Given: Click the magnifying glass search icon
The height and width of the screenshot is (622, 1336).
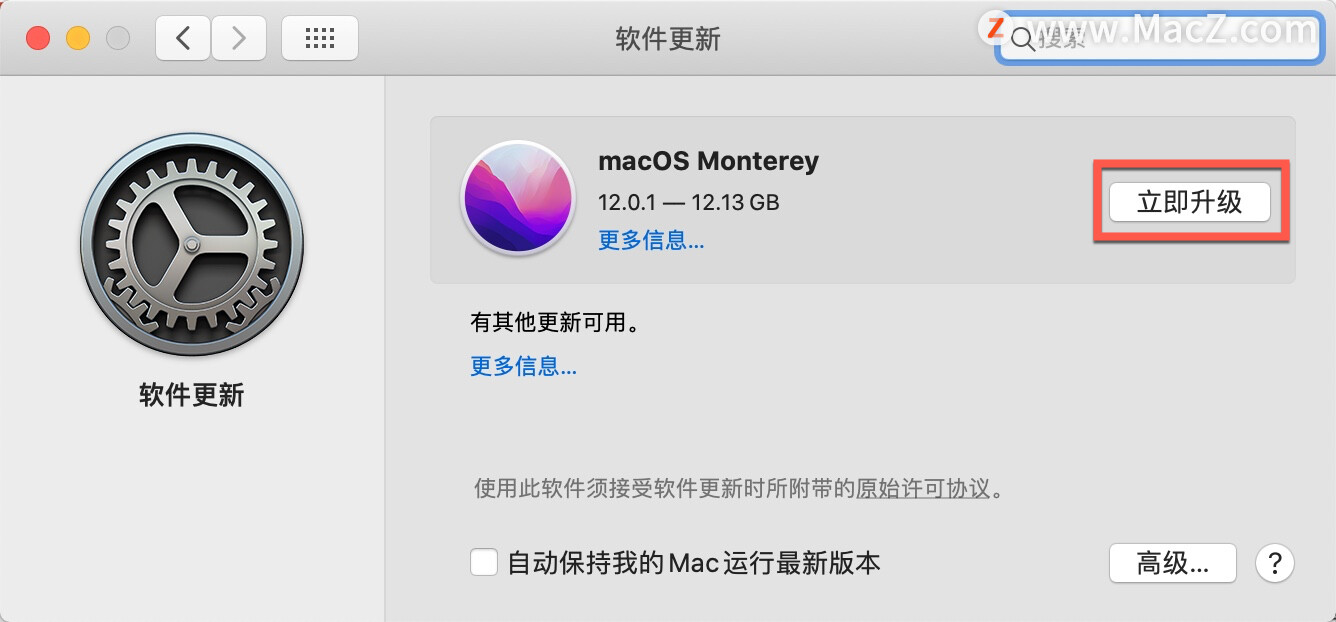Looking at the screenshot, I should 1022,40.
